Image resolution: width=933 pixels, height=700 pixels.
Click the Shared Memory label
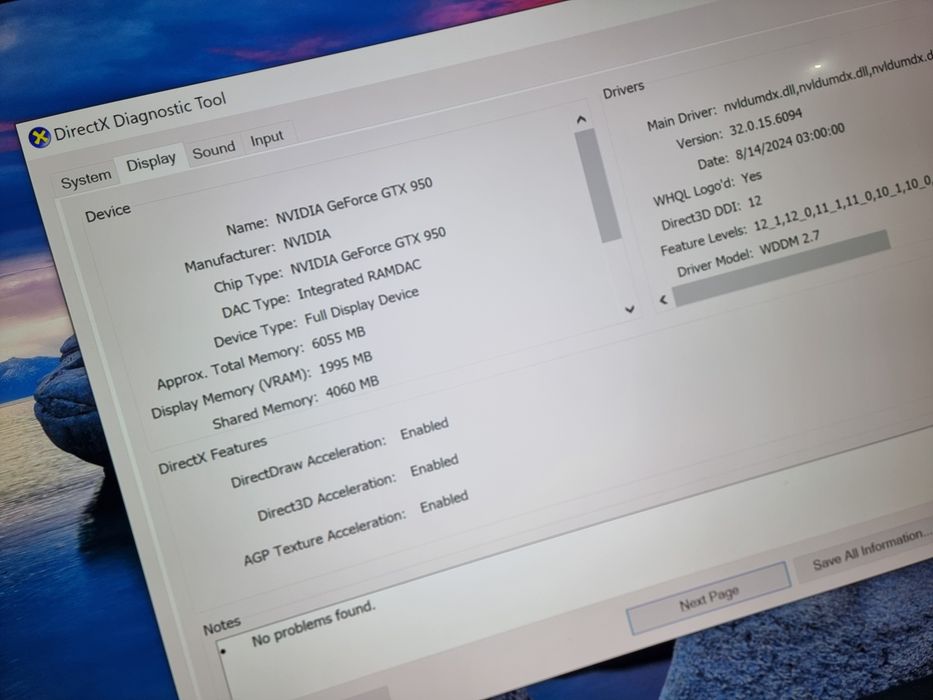point(265,412)
